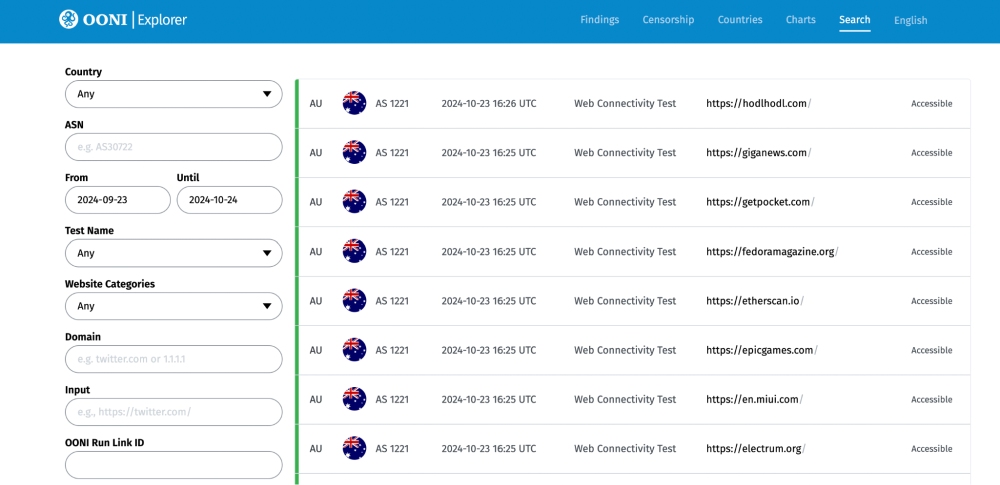Open the https://hodlhodl.com/ measurement link
Viewport: 1000px width, 485px height.
tap(758, 103)
